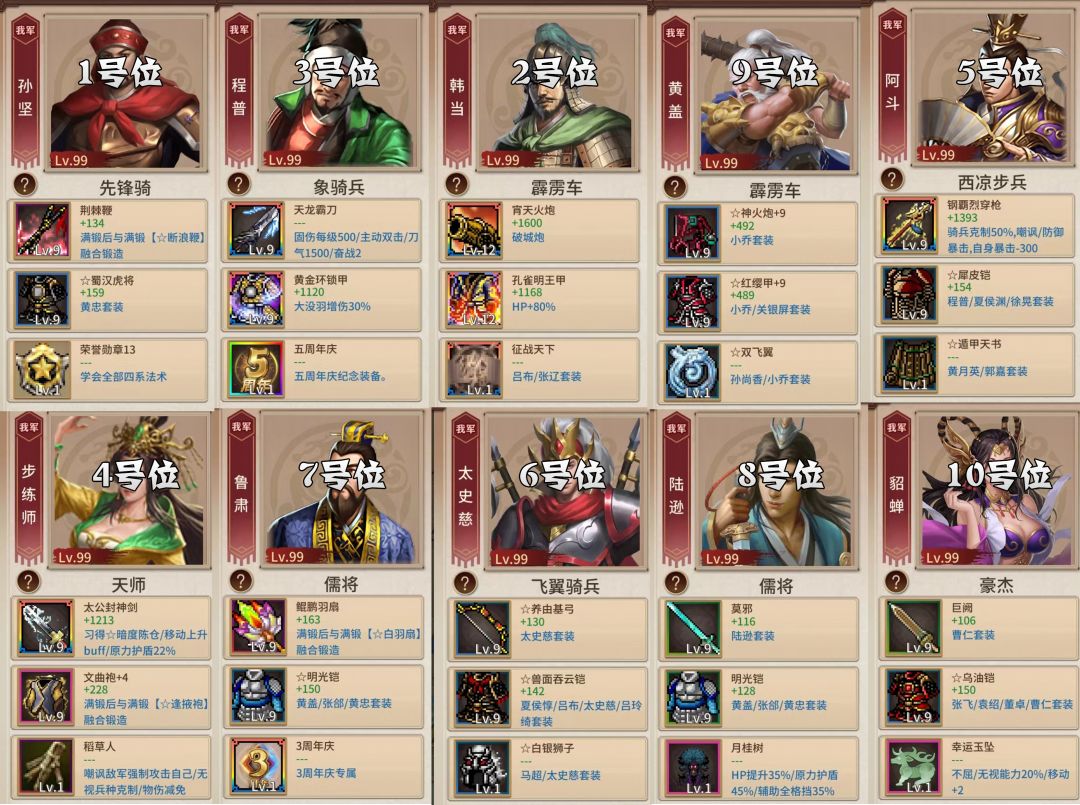This screenshot has width=1080, height=805.
Task: Select 鲲鹏羽扇 feather fan icon
Action: (258, 627)
